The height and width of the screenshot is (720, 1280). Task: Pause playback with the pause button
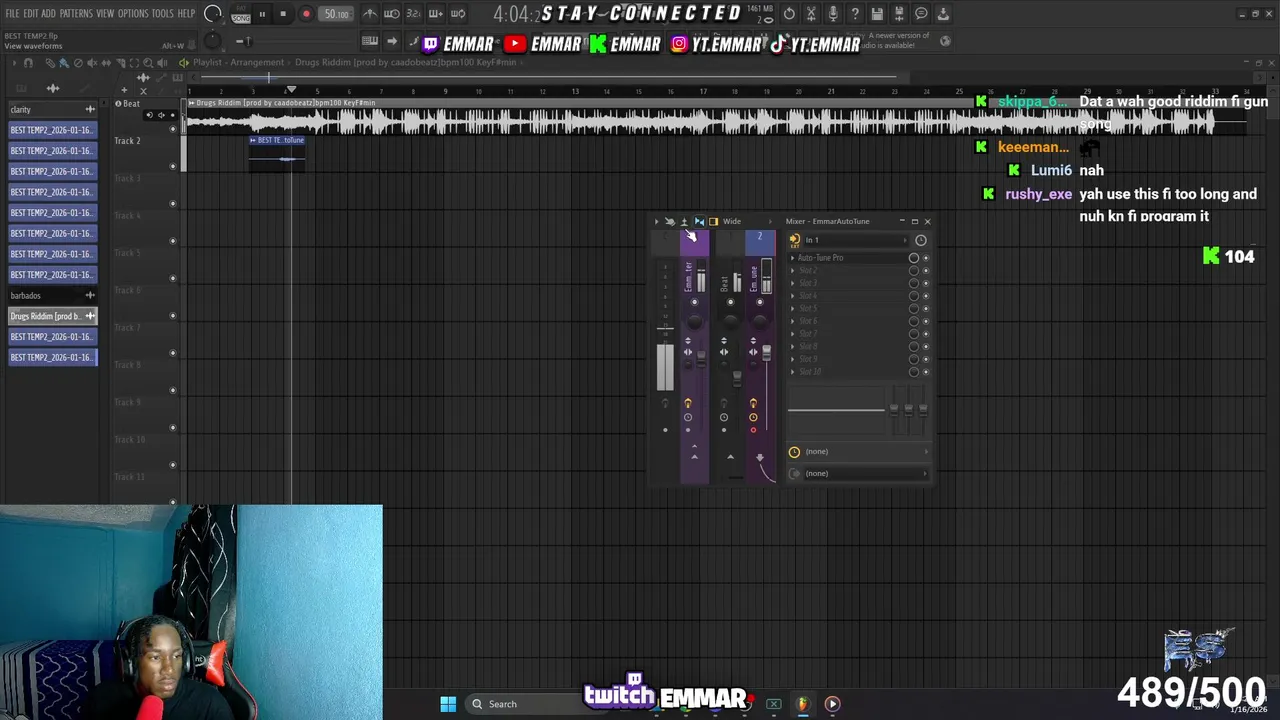click(262, 14)
